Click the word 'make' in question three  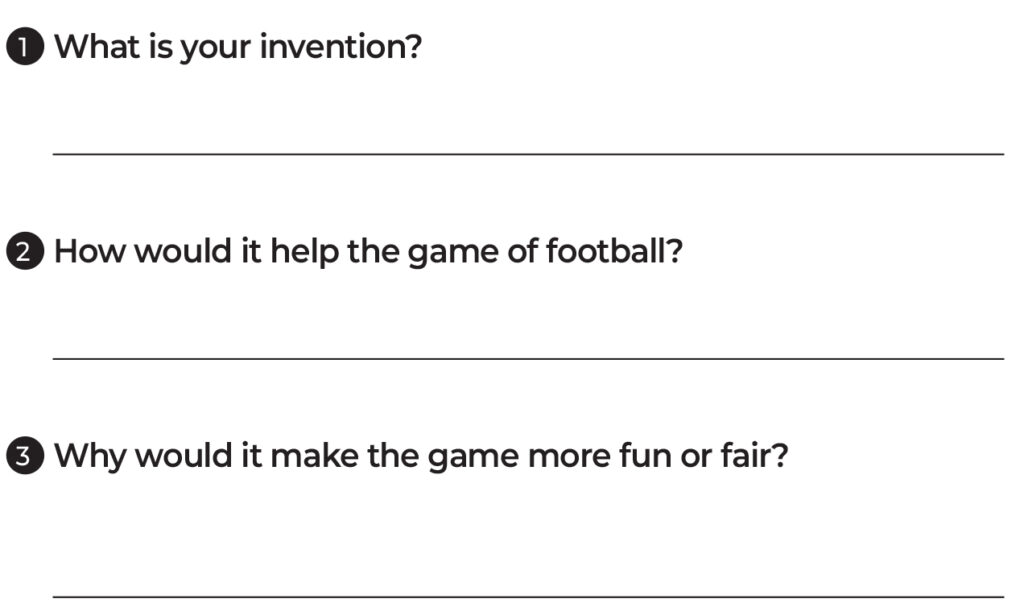(314, 455)
